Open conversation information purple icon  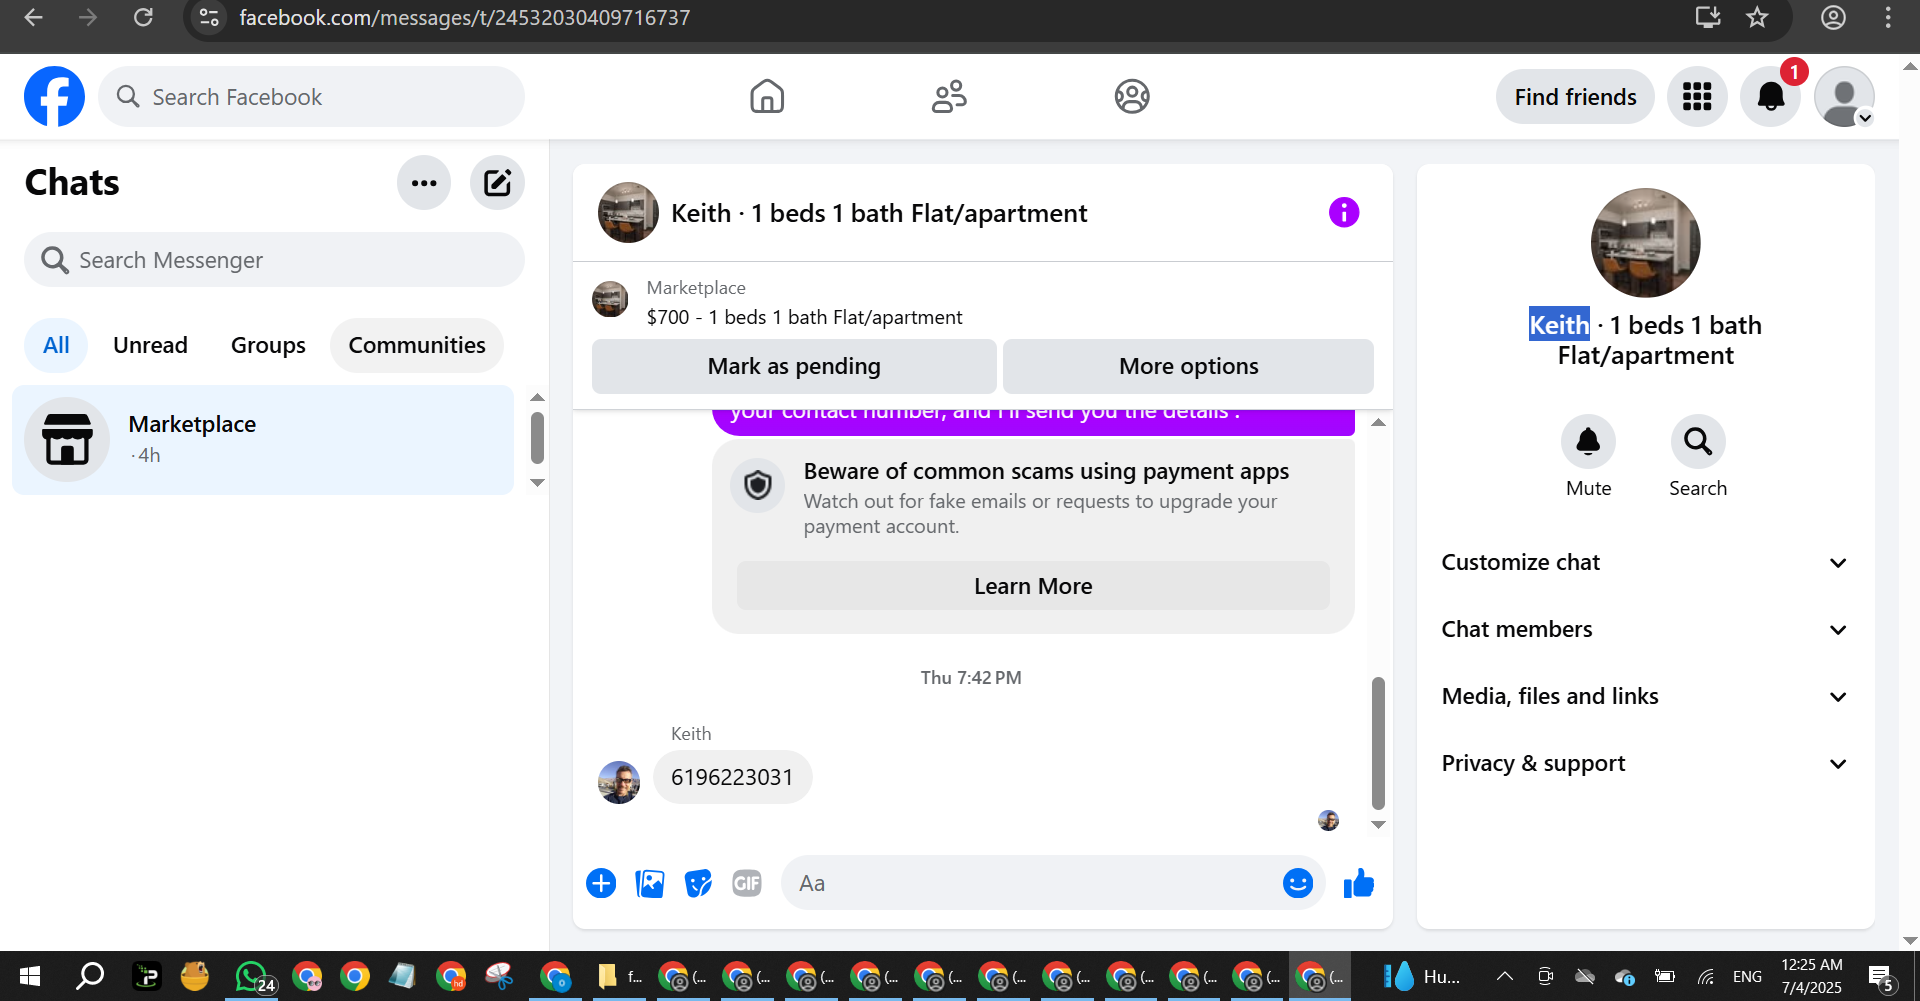tap(1344, 212)
